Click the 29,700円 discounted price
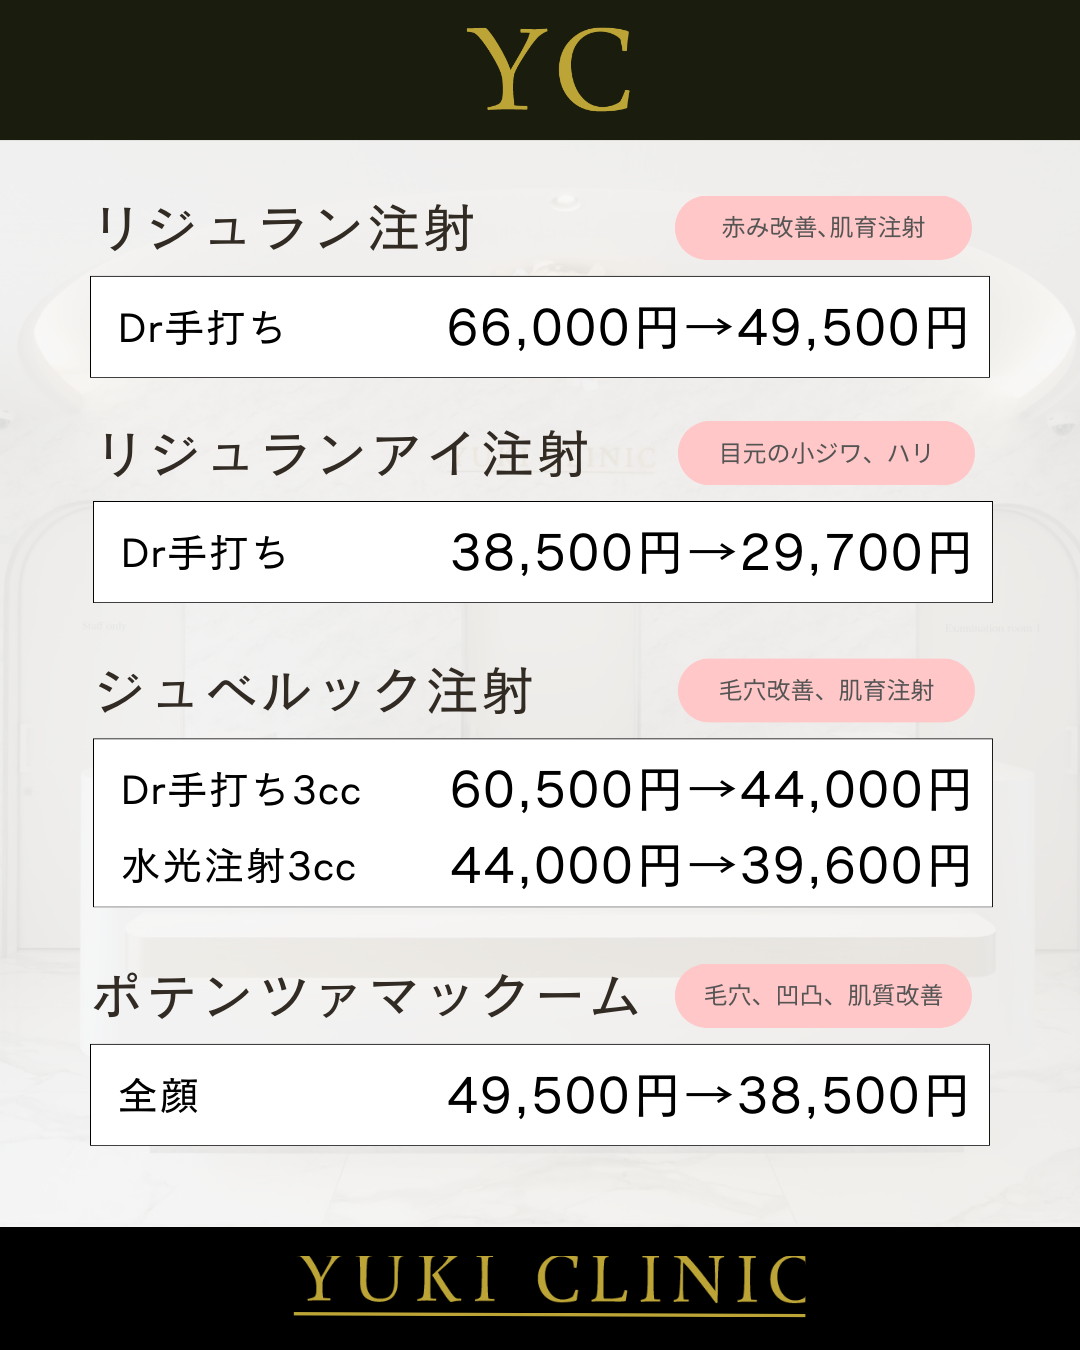The height and width of the screenshot is (1350, 1080). click(x=857, y=553)
